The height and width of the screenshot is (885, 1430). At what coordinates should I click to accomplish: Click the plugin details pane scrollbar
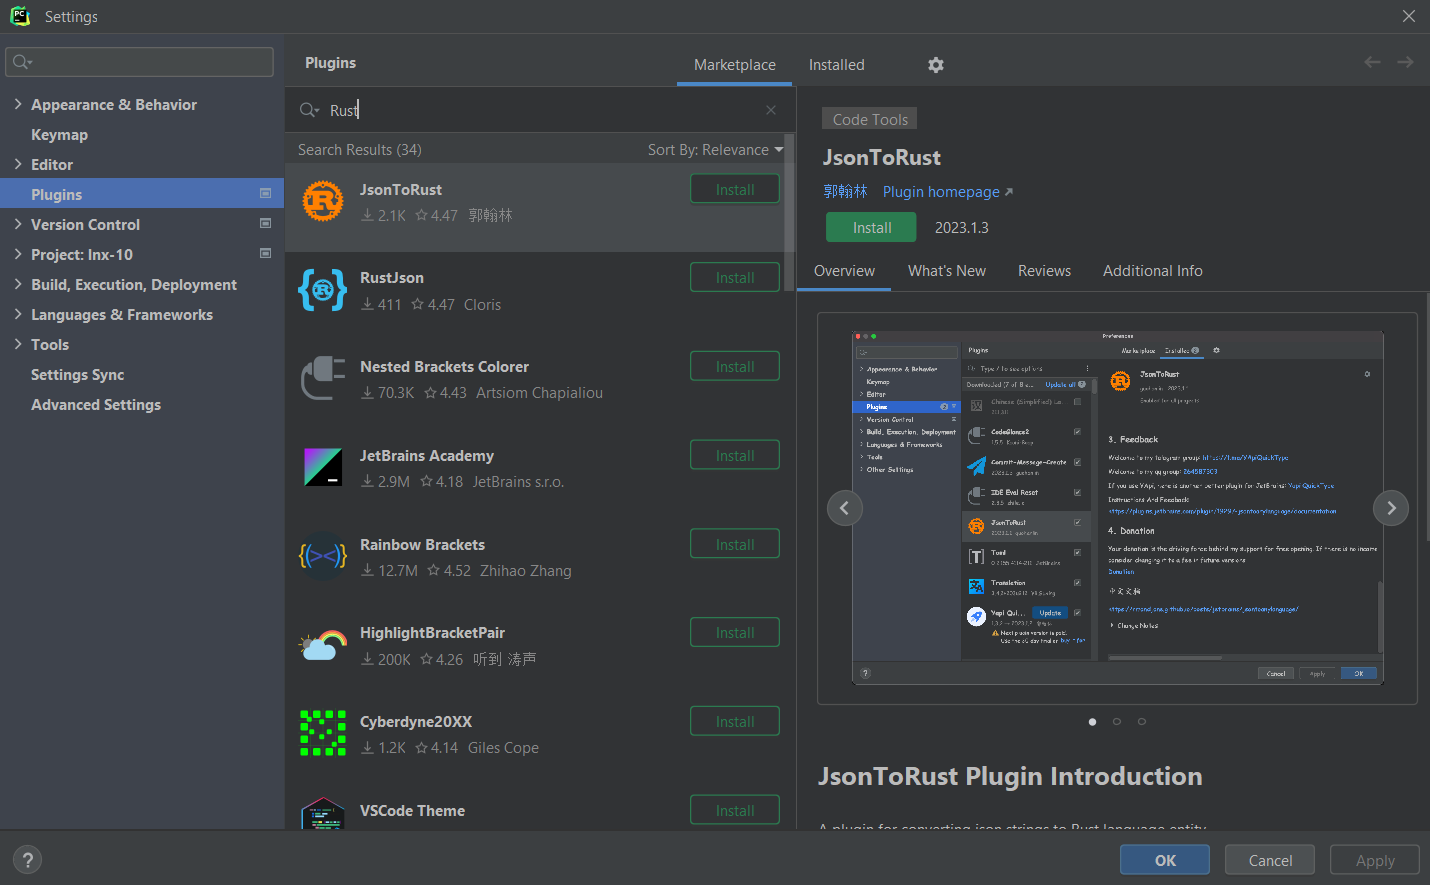click(x=1426, y=415)
